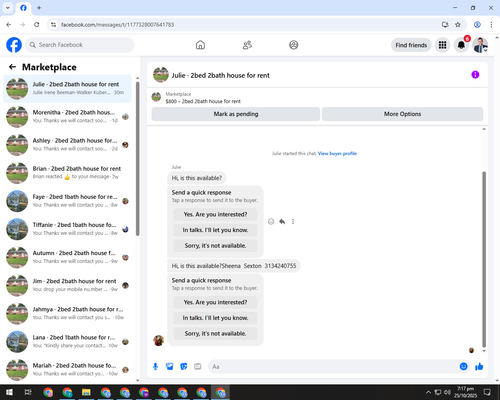500x400 pixels.
Task: View site information icon in address bar
Action: click(x=53, y=24)
